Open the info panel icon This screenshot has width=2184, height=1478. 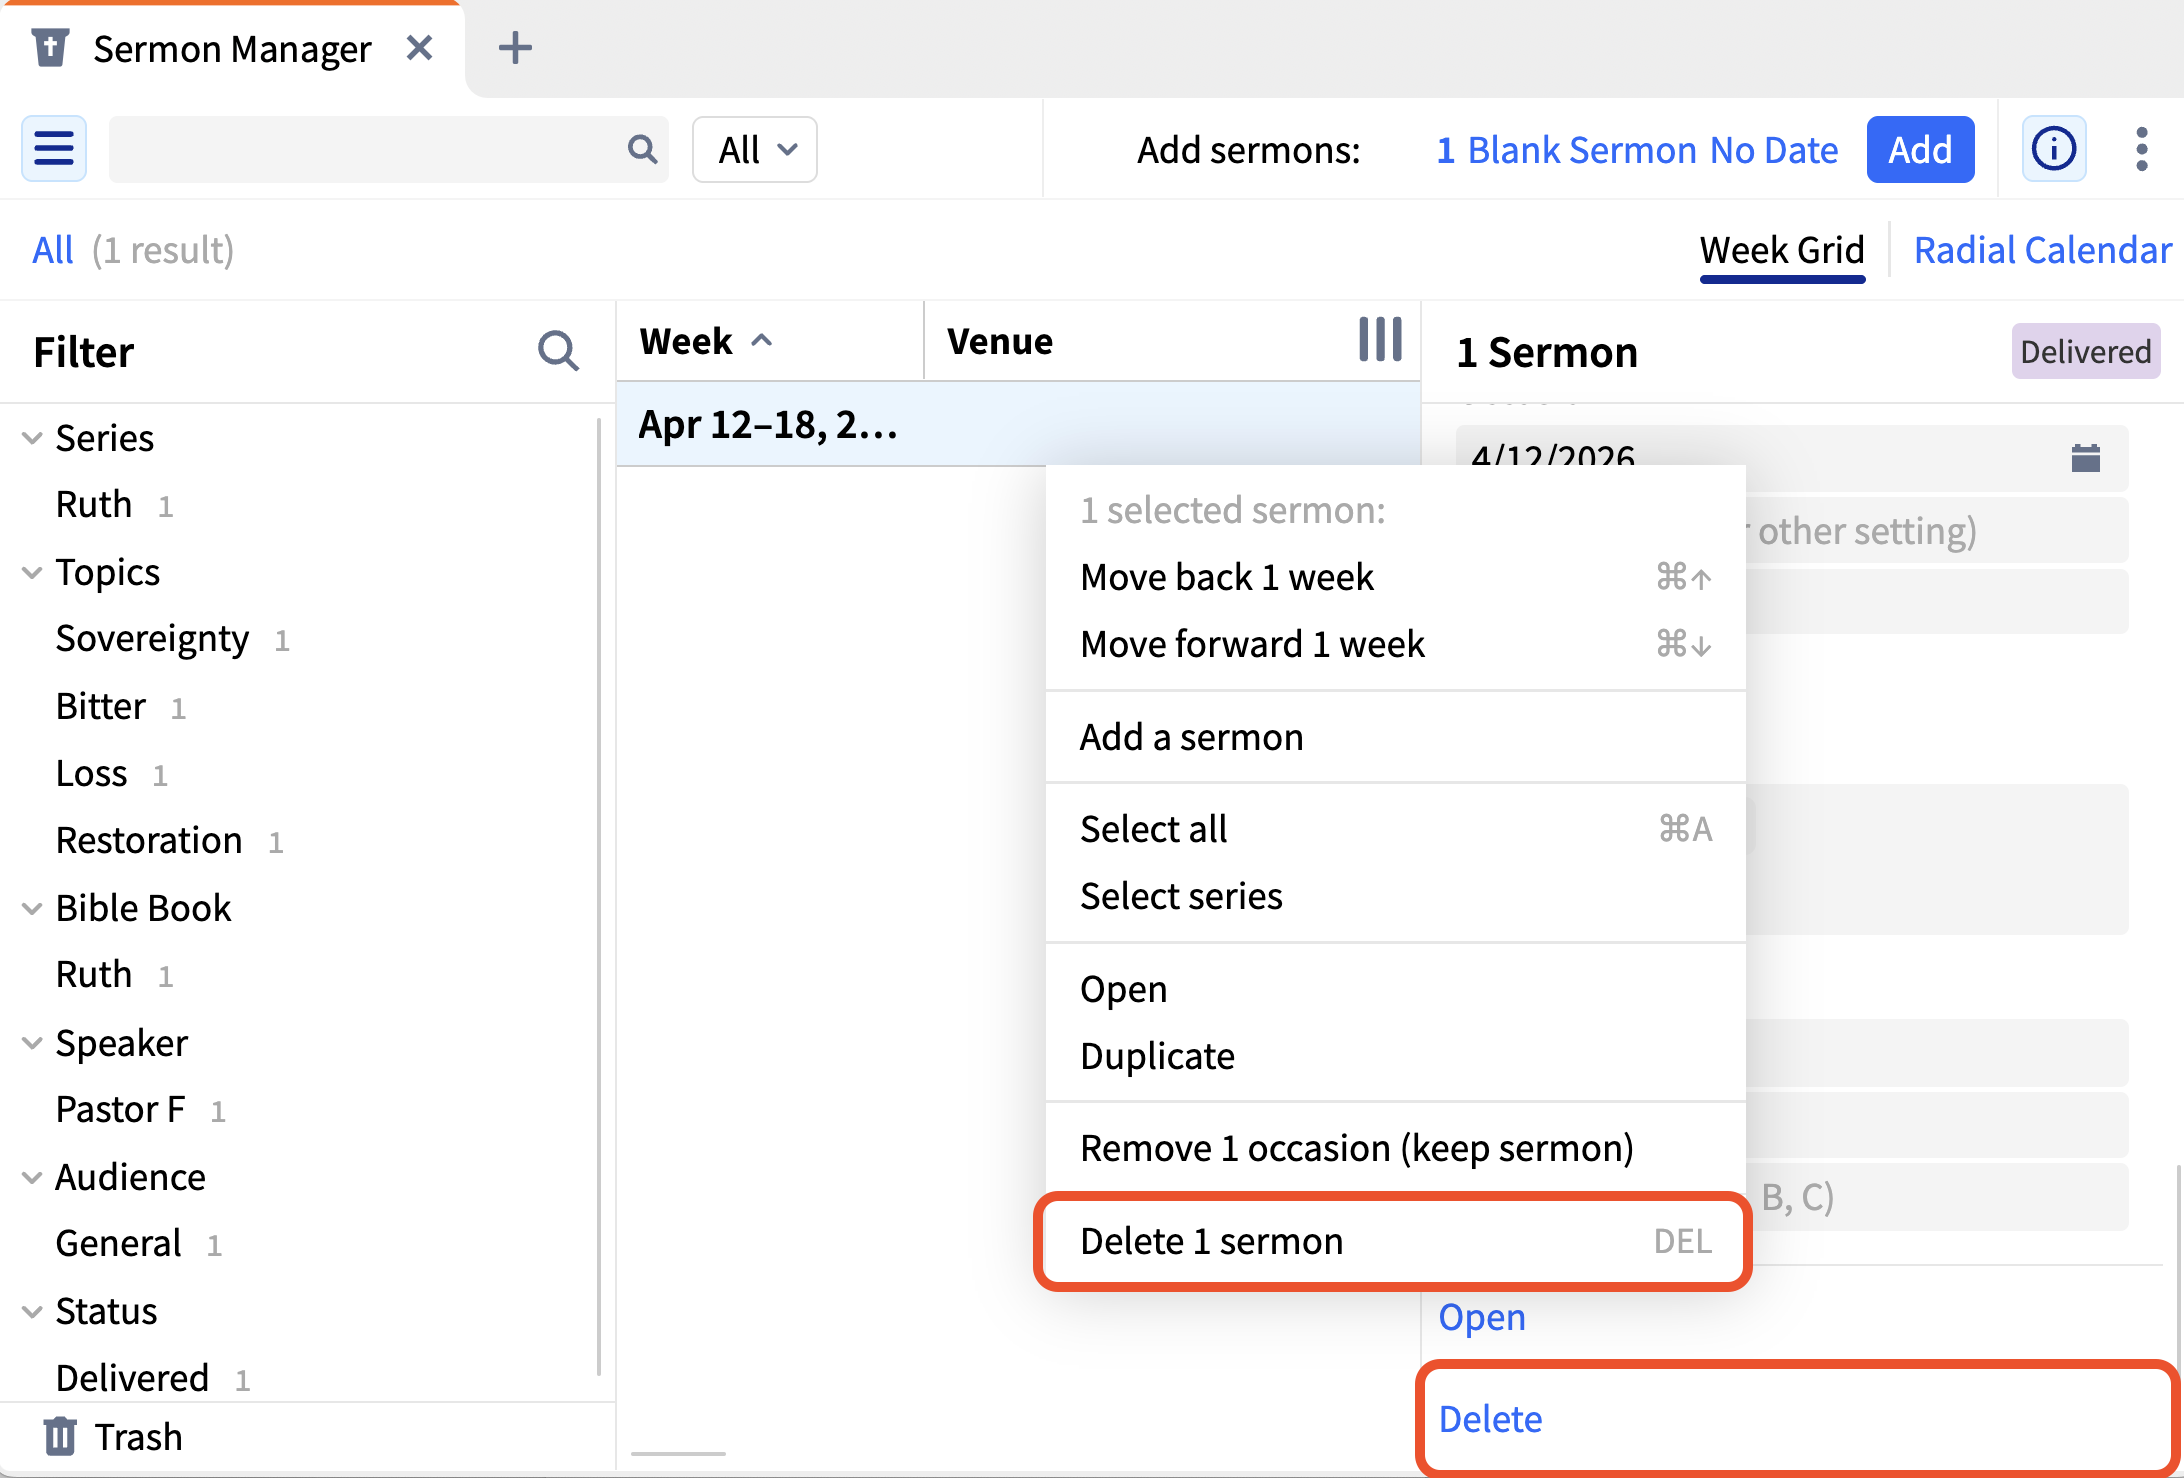(x=2054, y=149)
